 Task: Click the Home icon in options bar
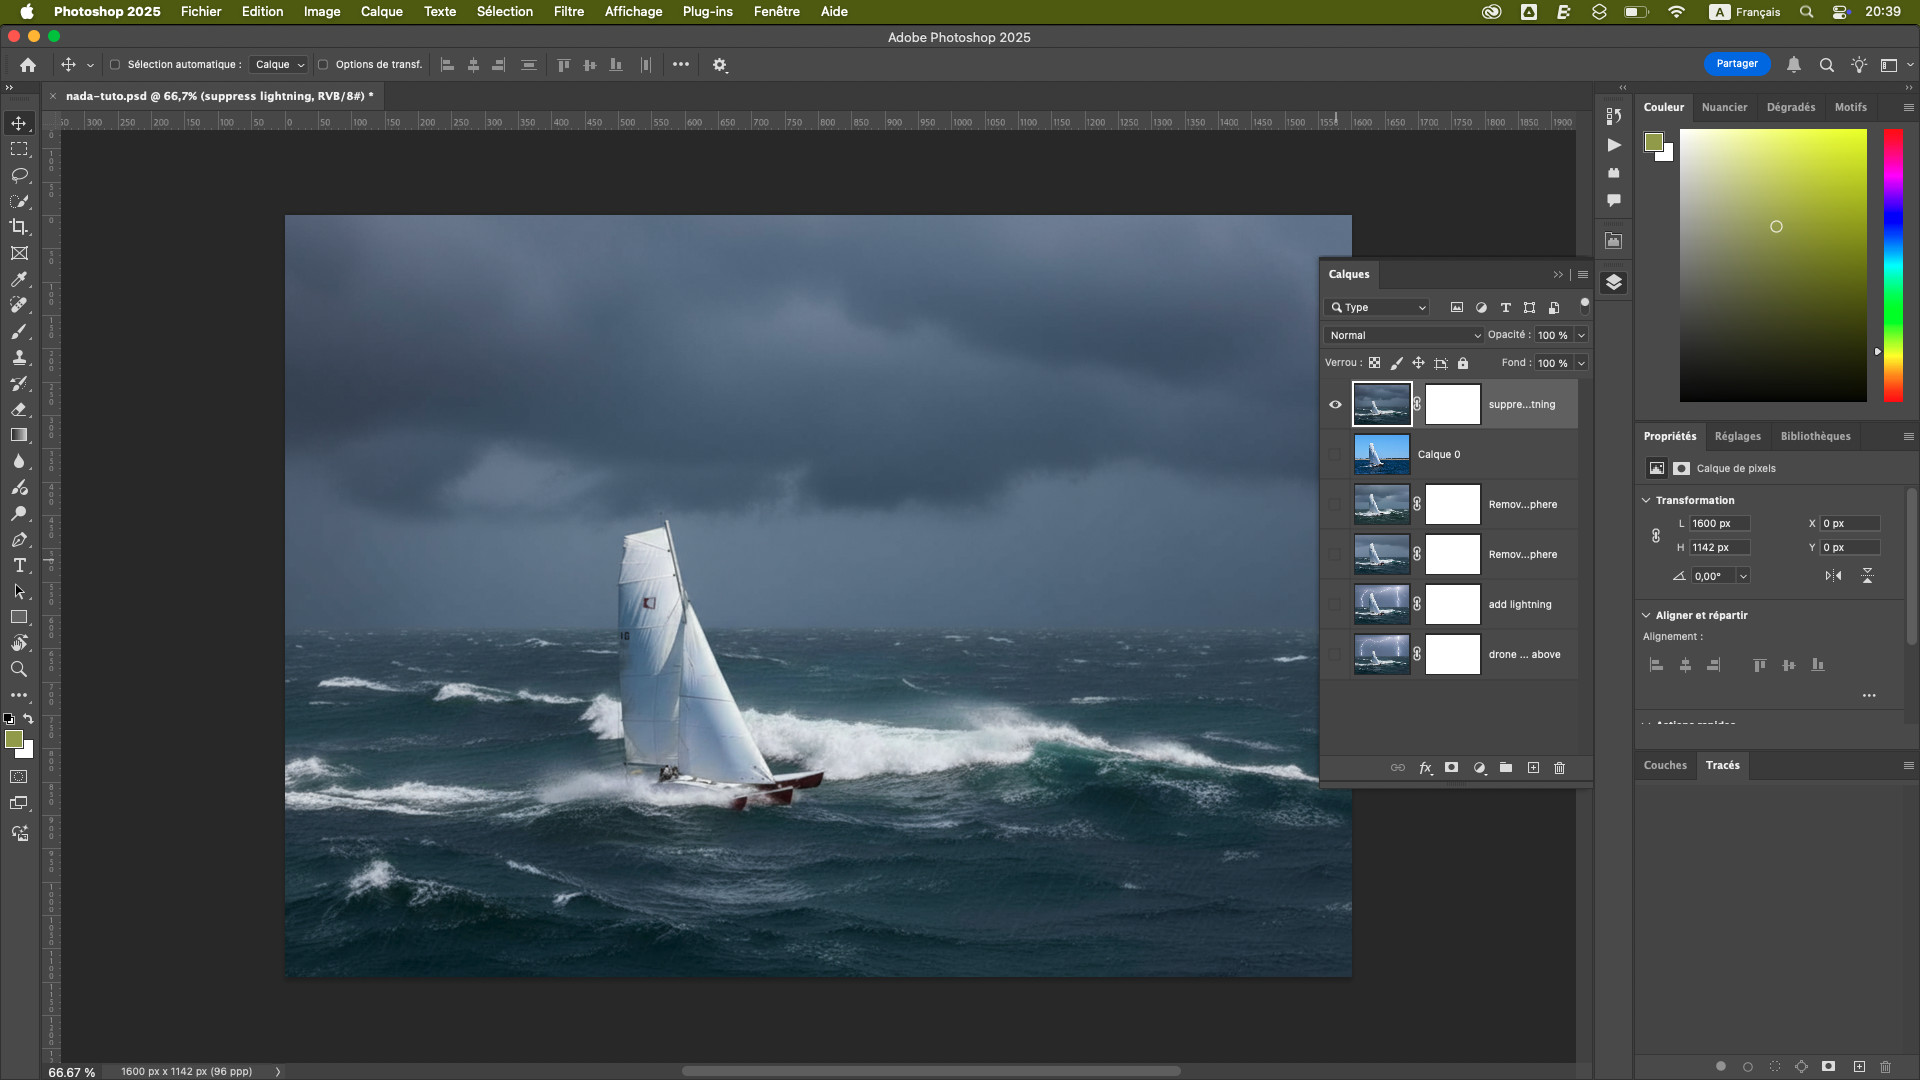(x=28, y=65)
